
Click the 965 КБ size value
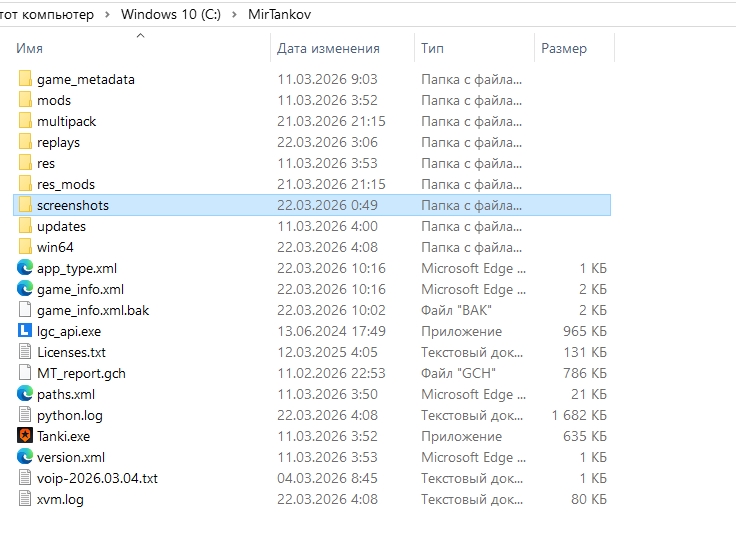pos(584,331)
